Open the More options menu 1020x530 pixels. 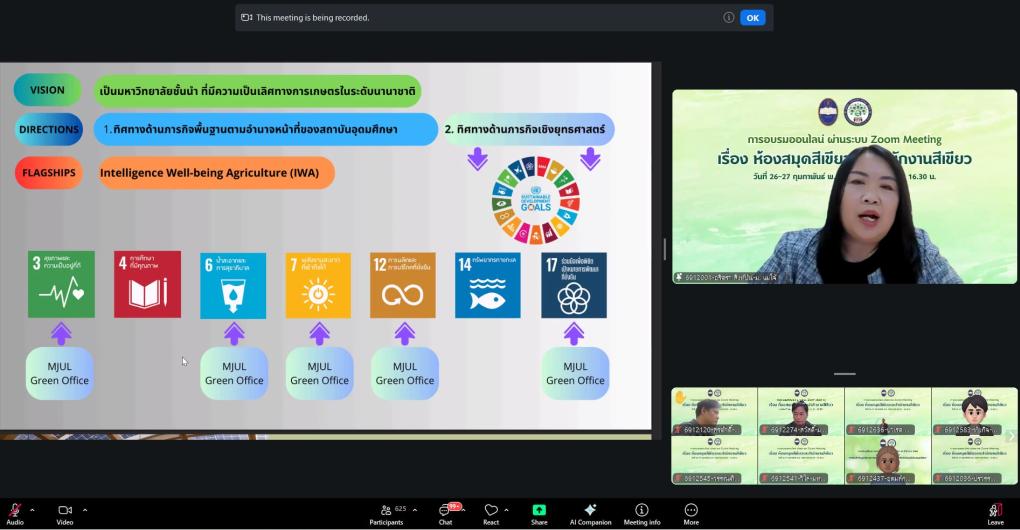pyautogui.click(x=691, y=511)
